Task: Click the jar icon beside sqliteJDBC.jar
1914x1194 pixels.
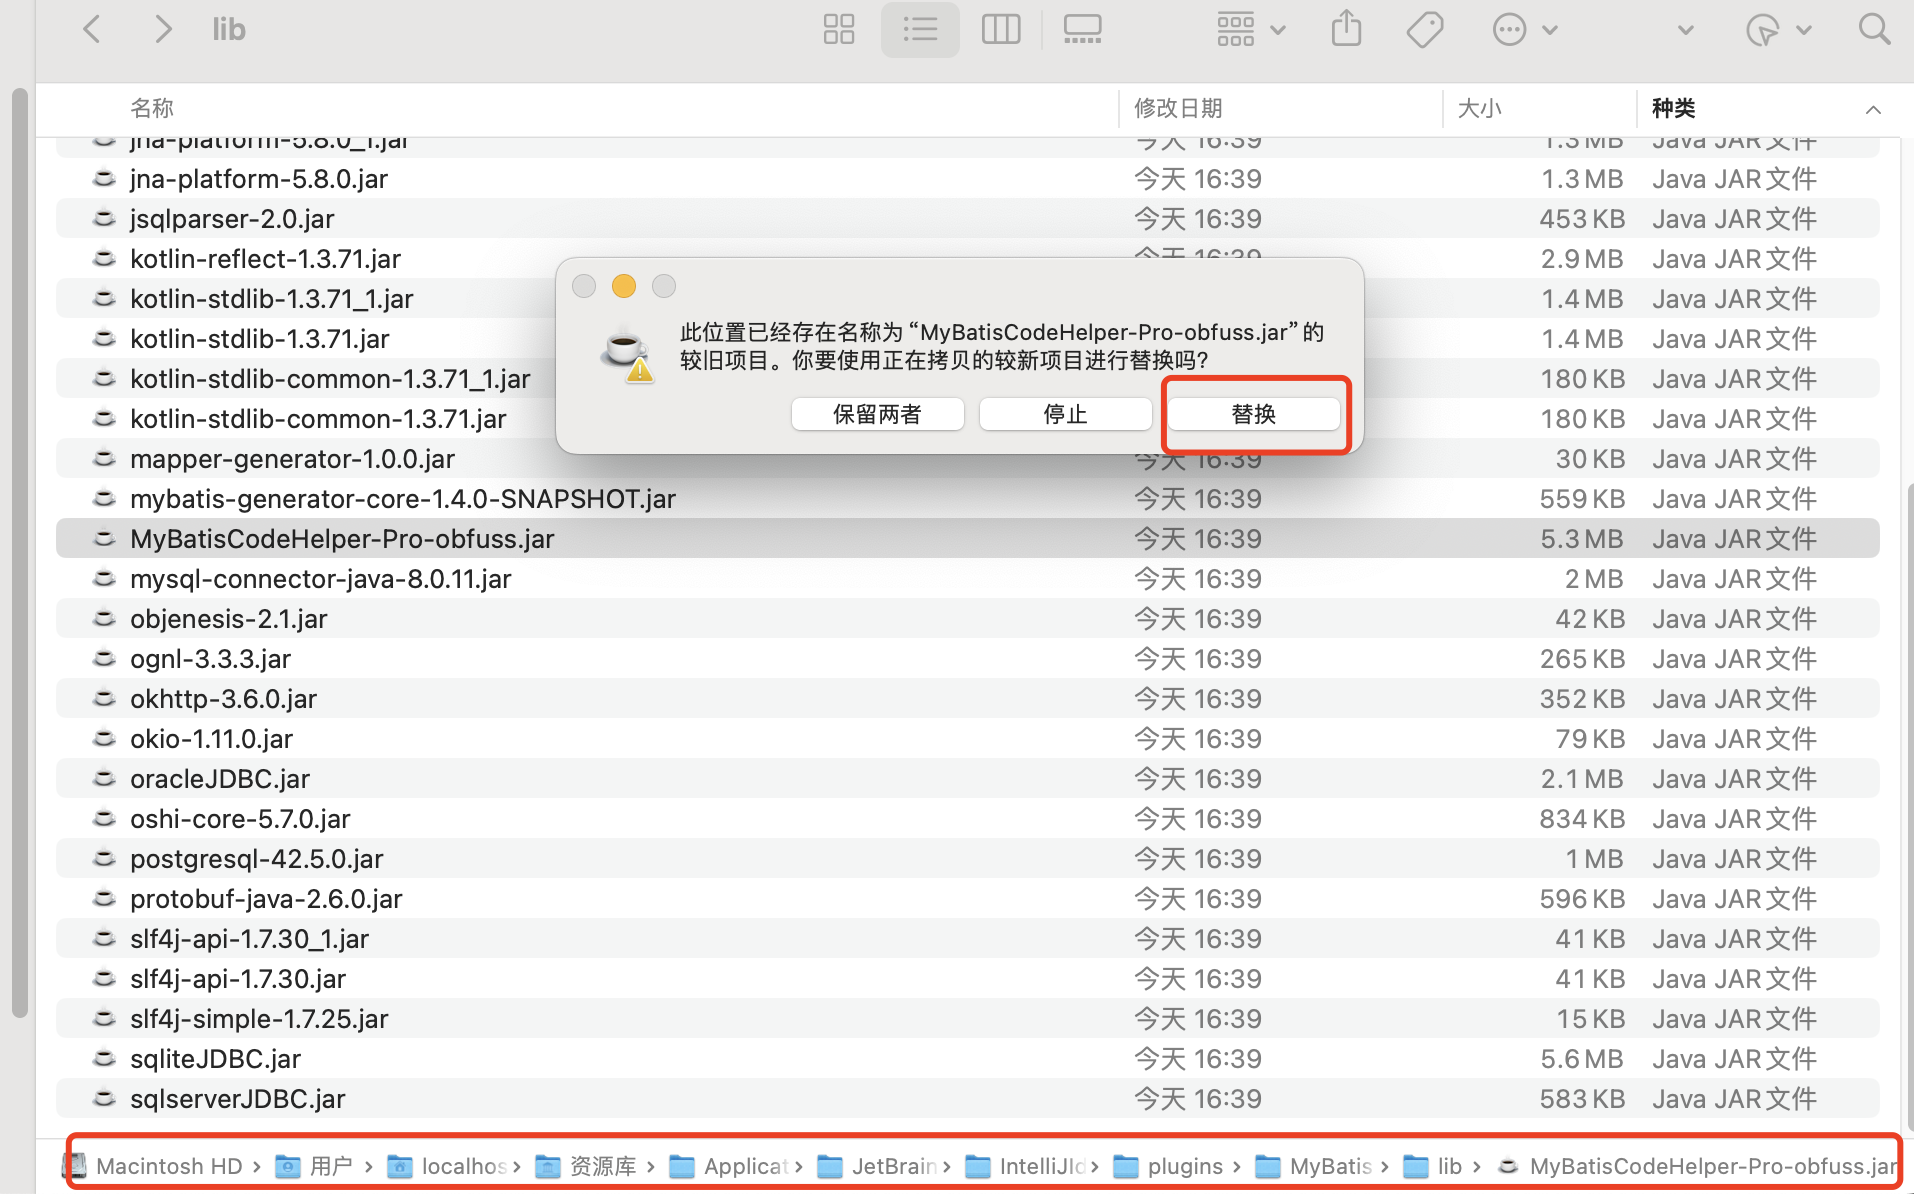Action: click(x=103, y=1058)
